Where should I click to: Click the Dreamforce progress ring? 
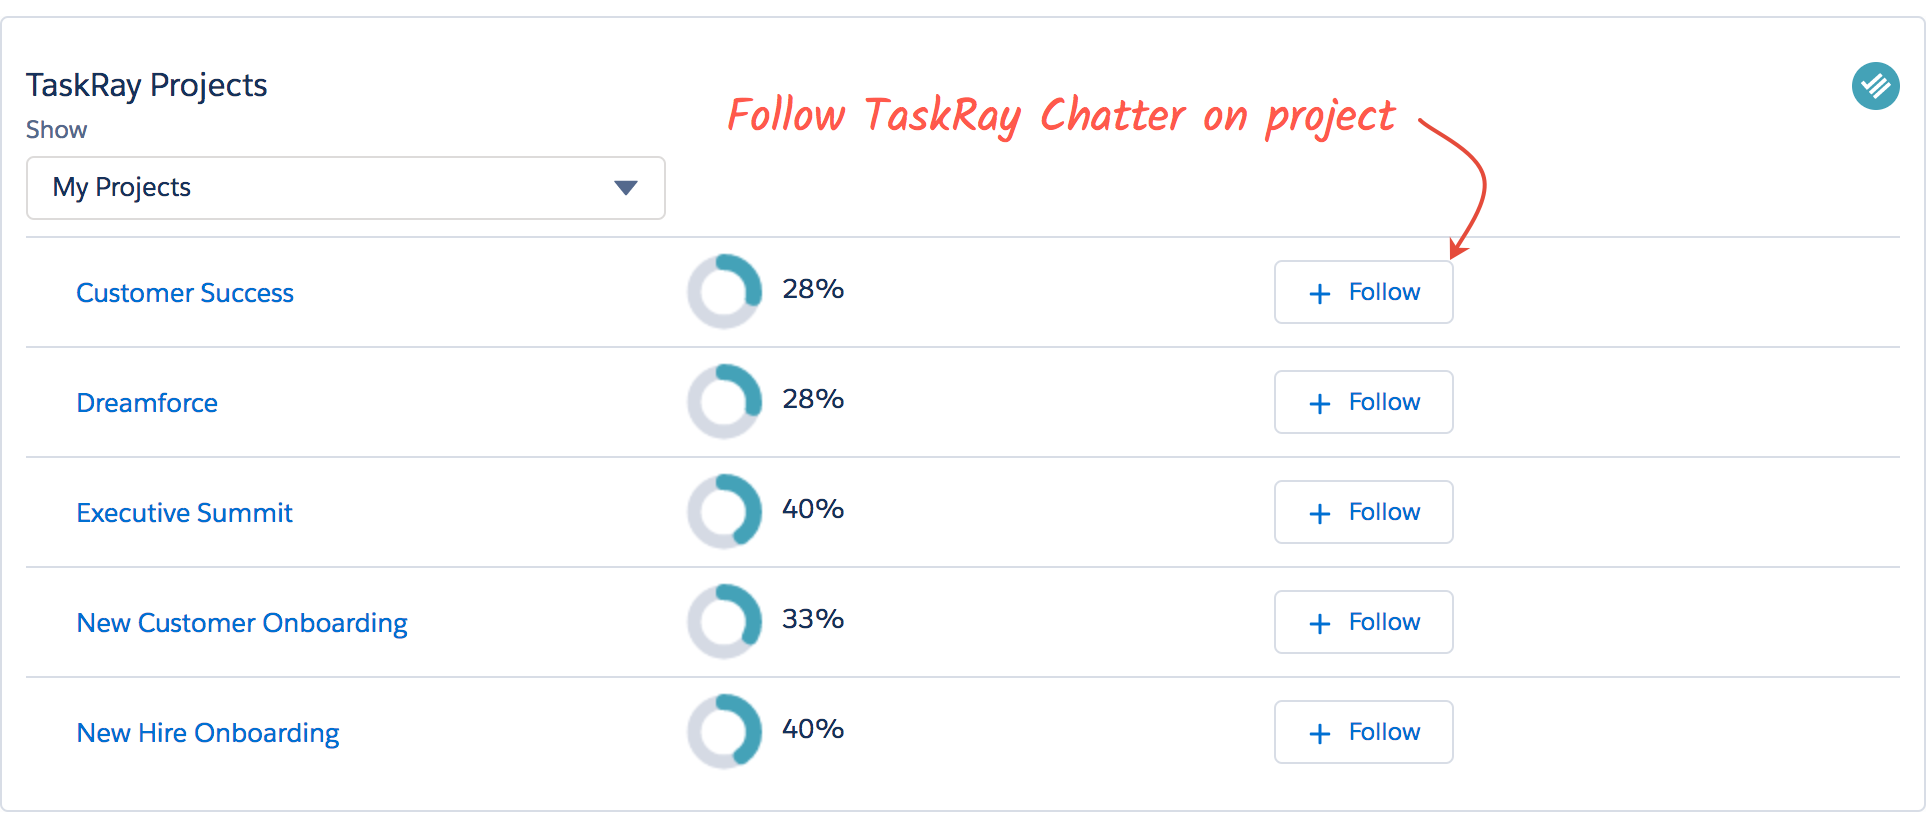[x=725, y=402]
